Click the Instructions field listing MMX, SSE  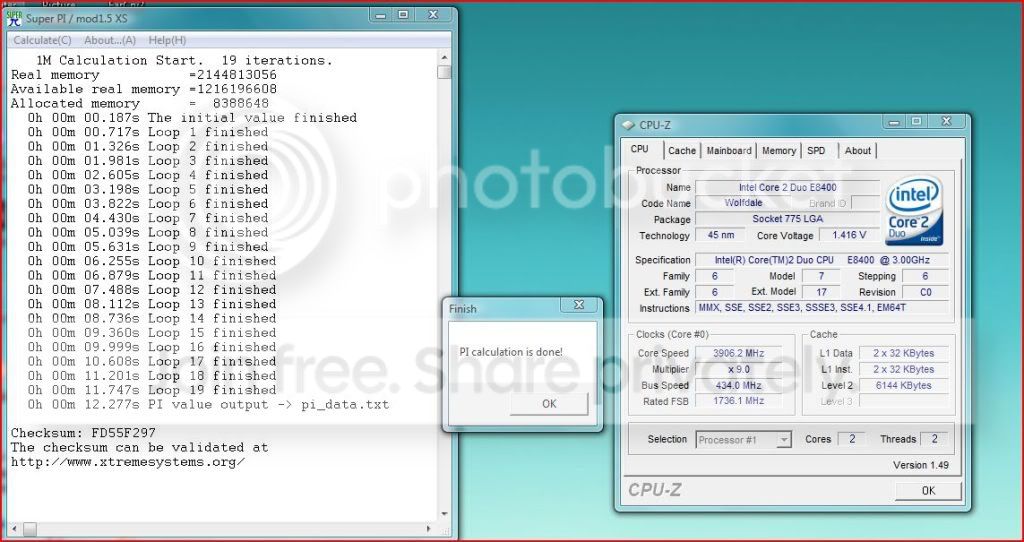[822, 308]
